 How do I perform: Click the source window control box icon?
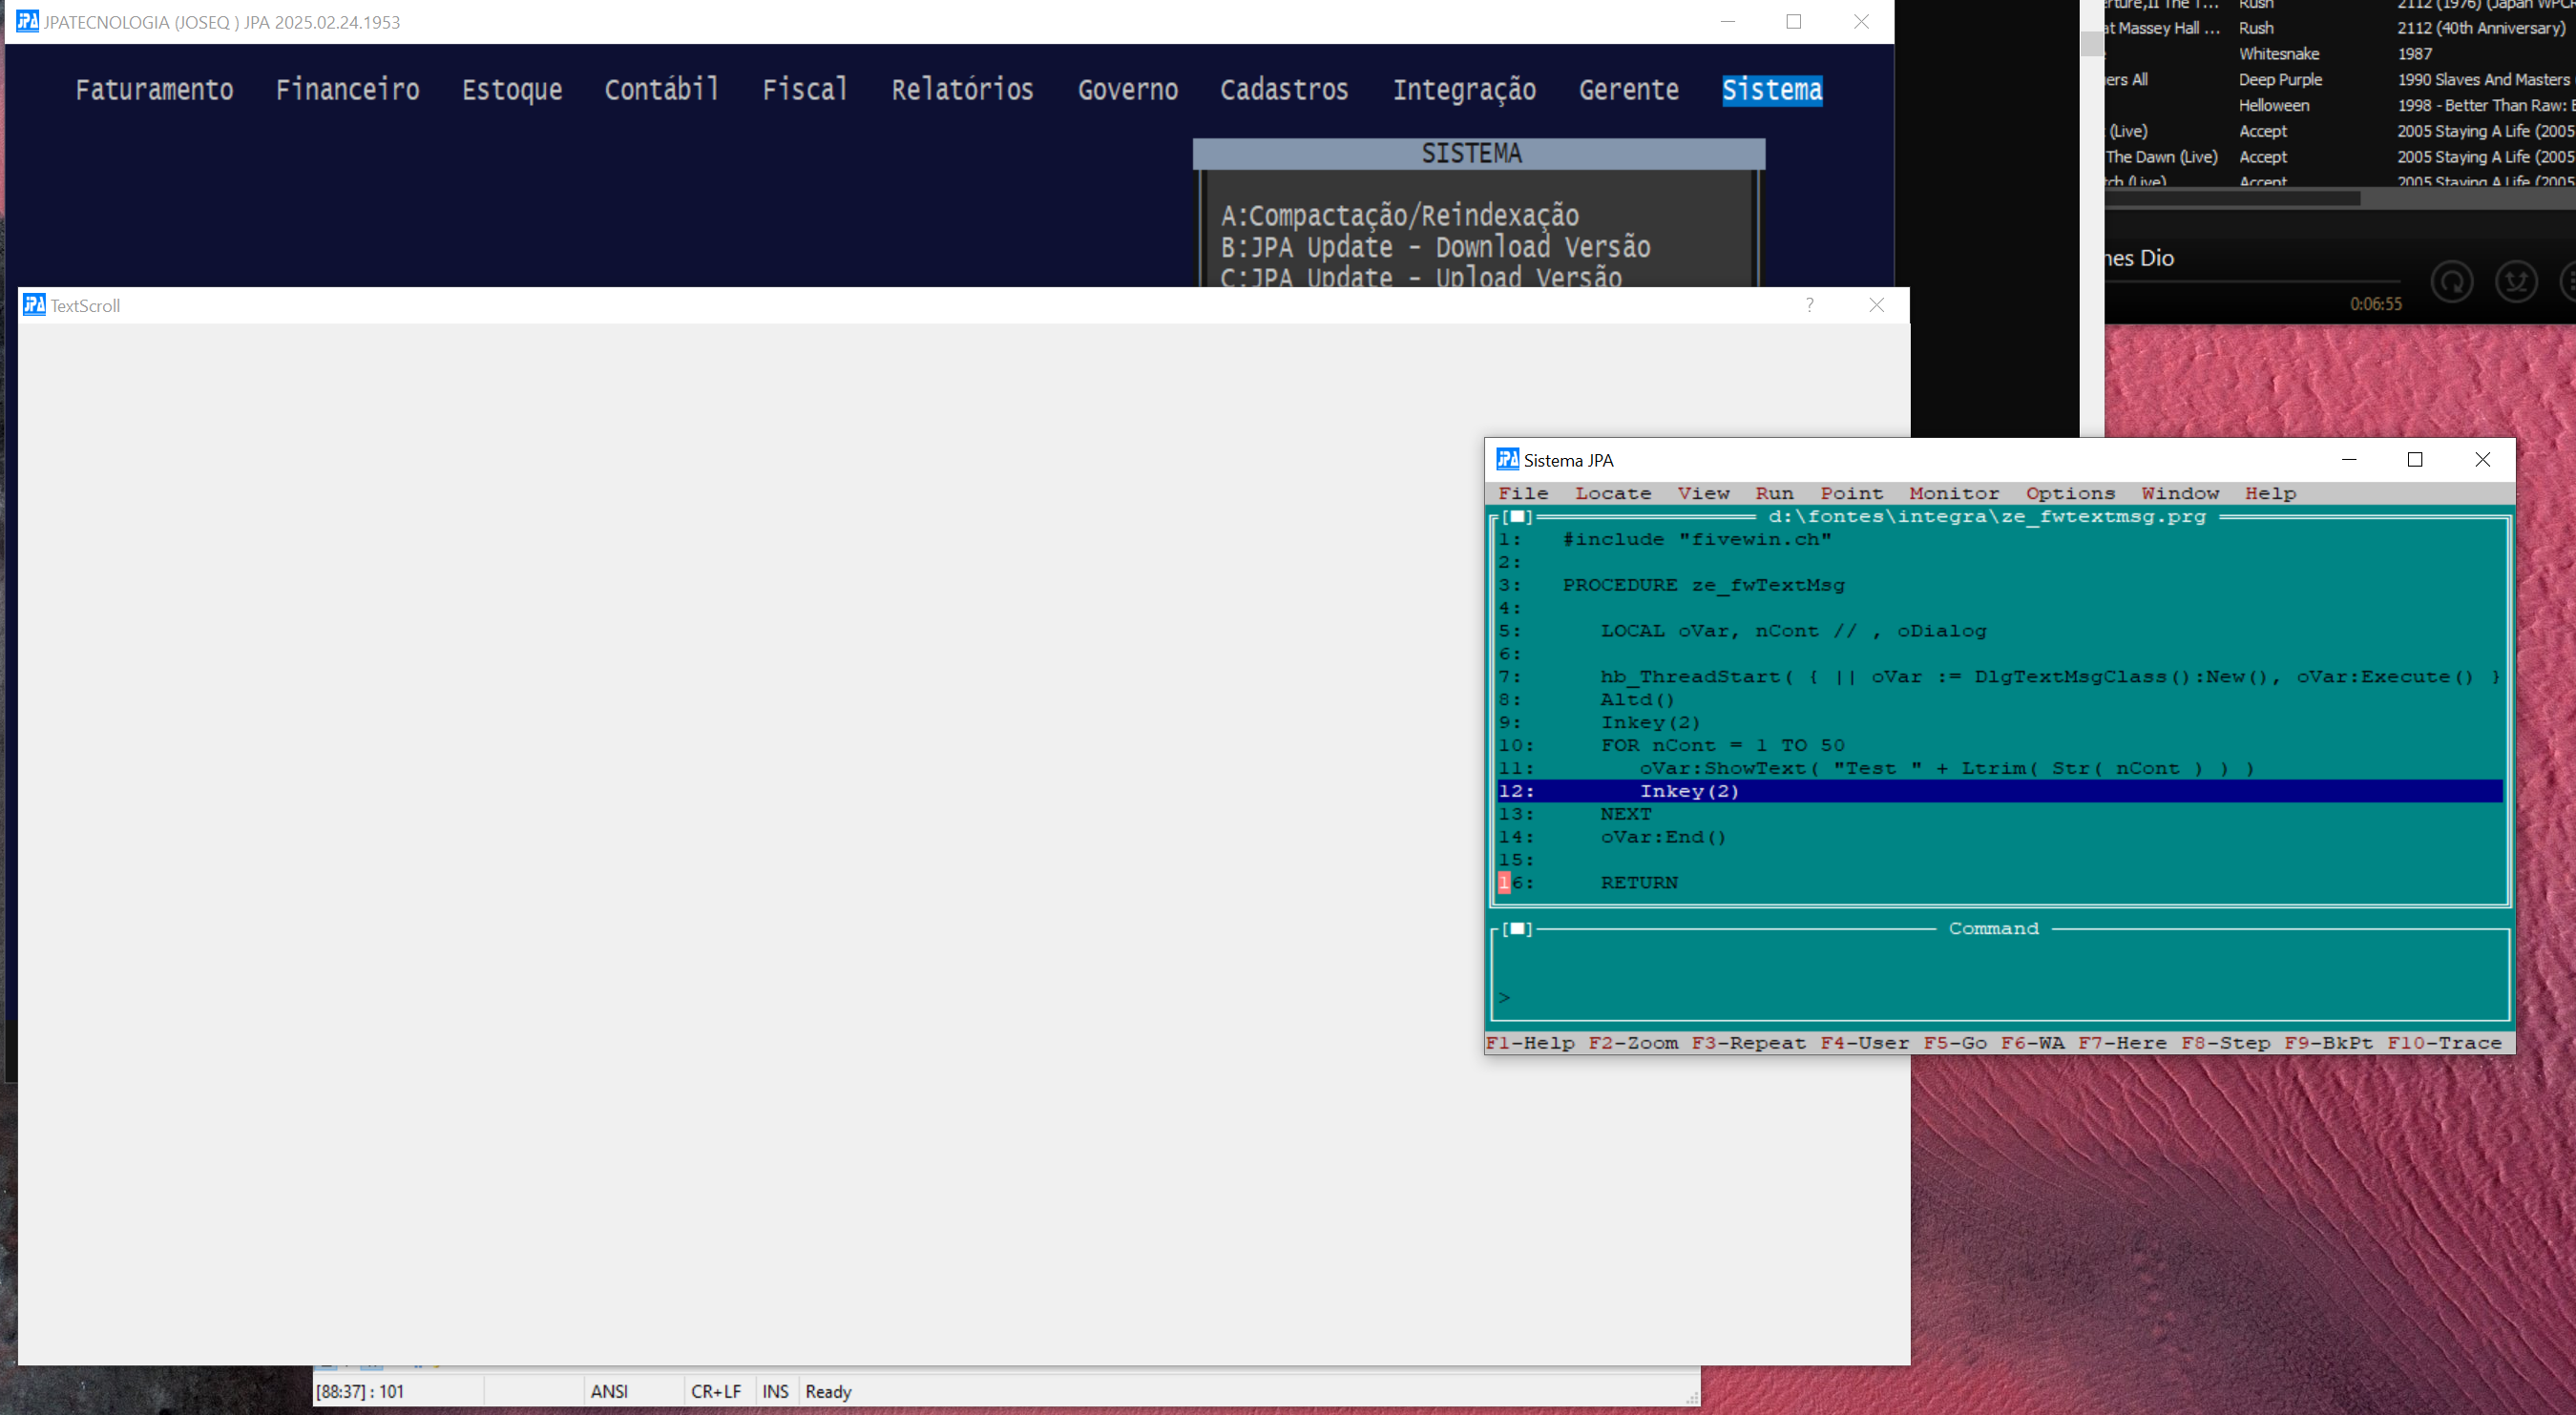pyautogui.click(x=1517, y=517)
